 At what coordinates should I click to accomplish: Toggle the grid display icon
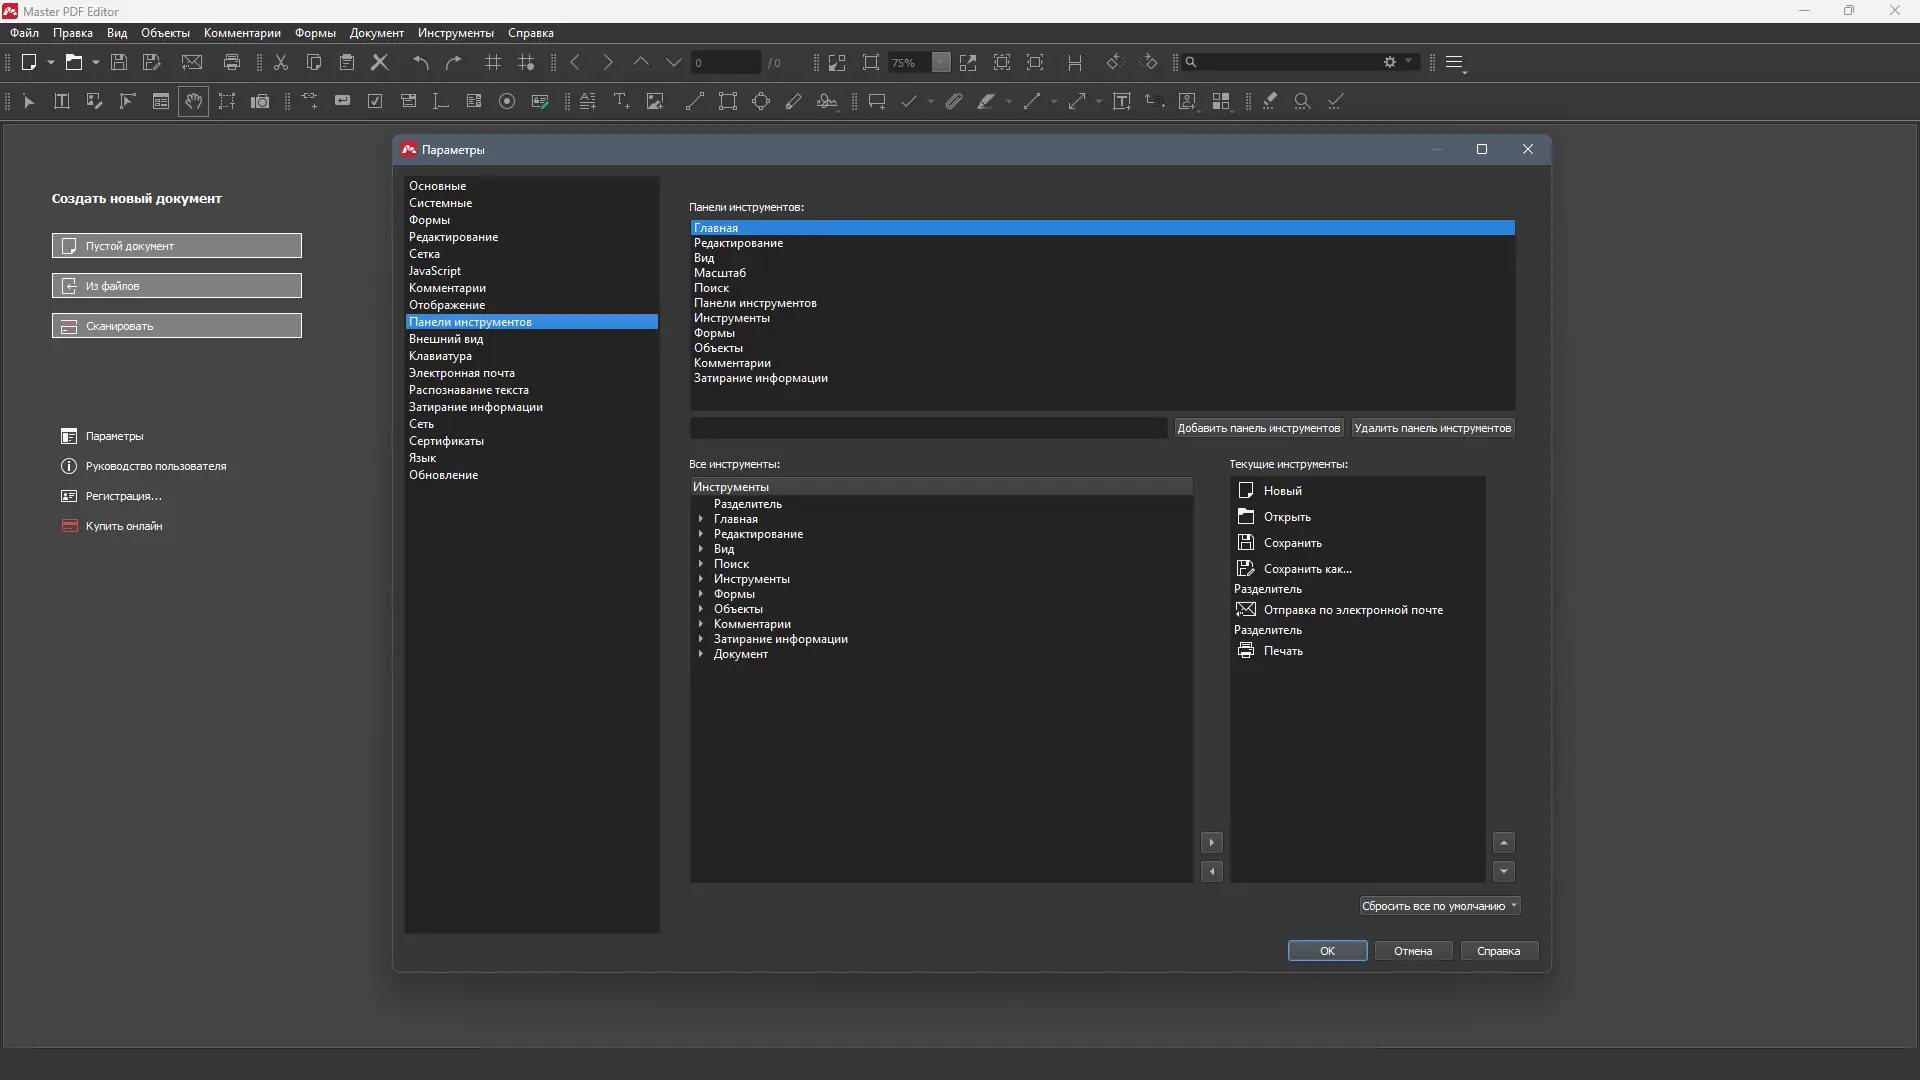[493, 62]
